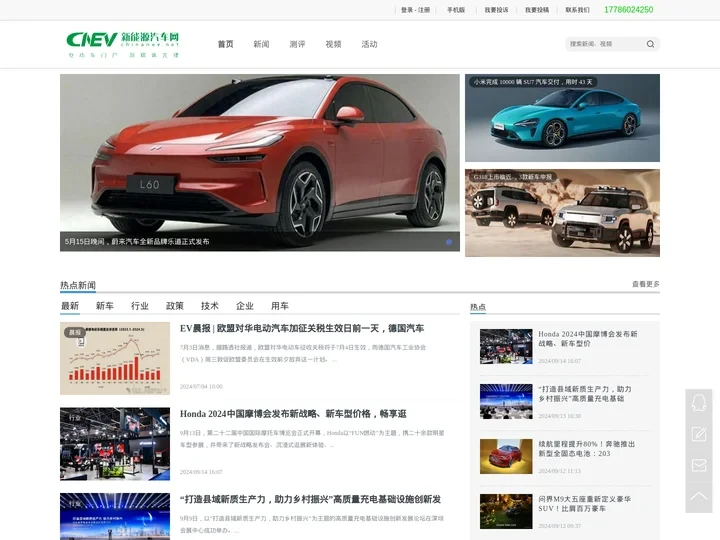The image size is (720, 540).
Task: Open the red L60 car banner image
Action: (259, 163)
